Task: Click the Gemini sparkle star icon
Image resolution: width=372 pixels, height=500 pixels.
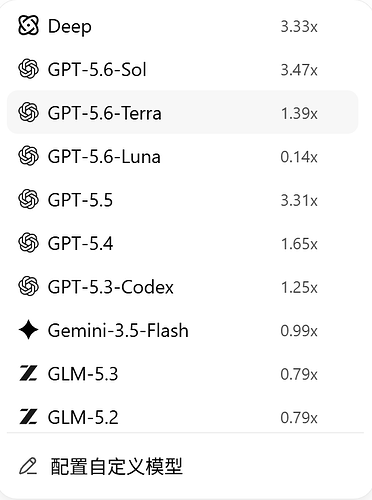Action: tap(28, 330)
